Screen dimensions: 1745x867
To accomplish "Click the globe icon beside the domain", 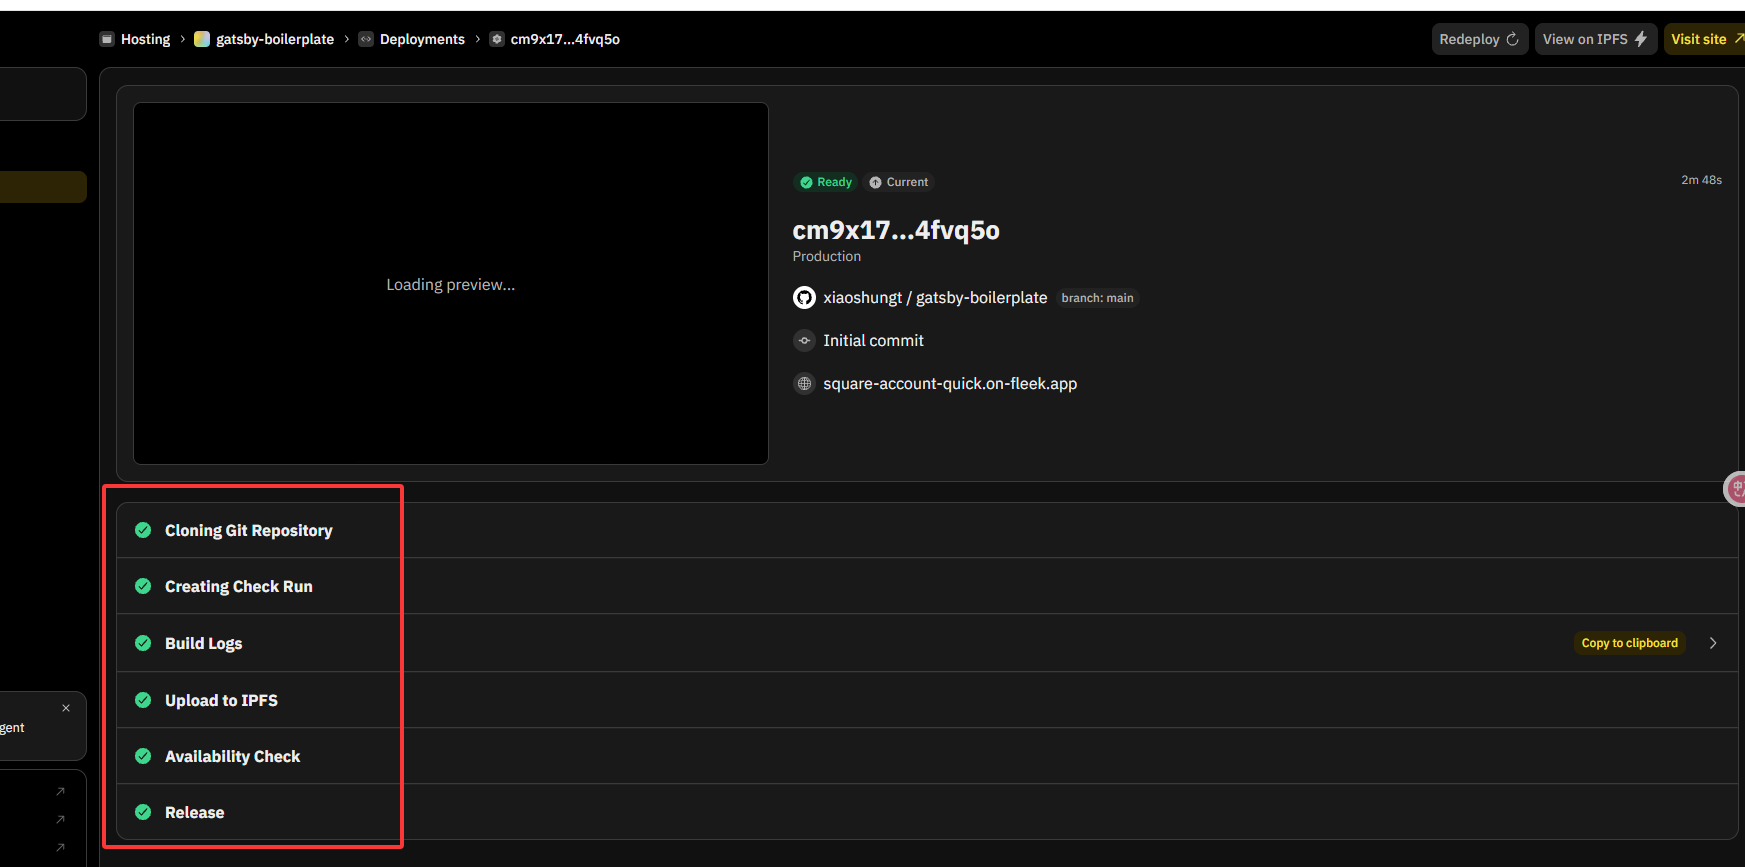I will (x=804, y=384).
